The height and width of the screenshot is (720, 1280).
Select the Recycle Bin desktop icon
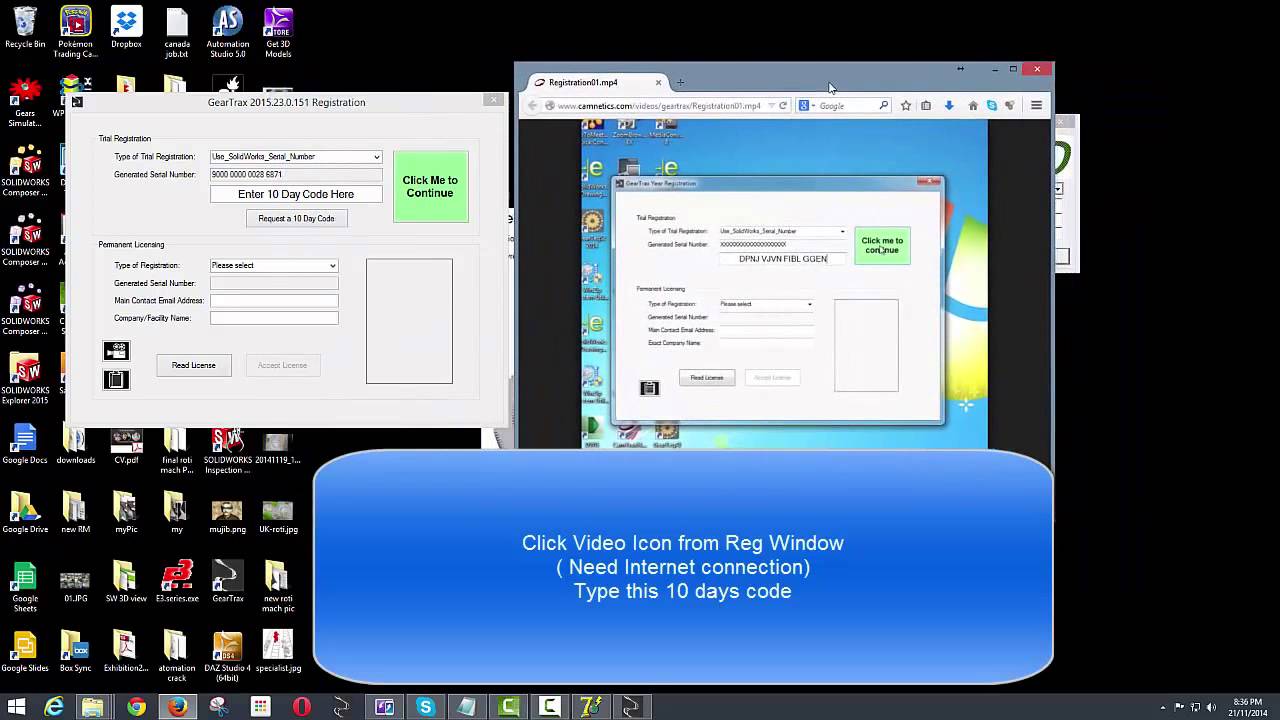pyautogui.click(x=25, y=27)
